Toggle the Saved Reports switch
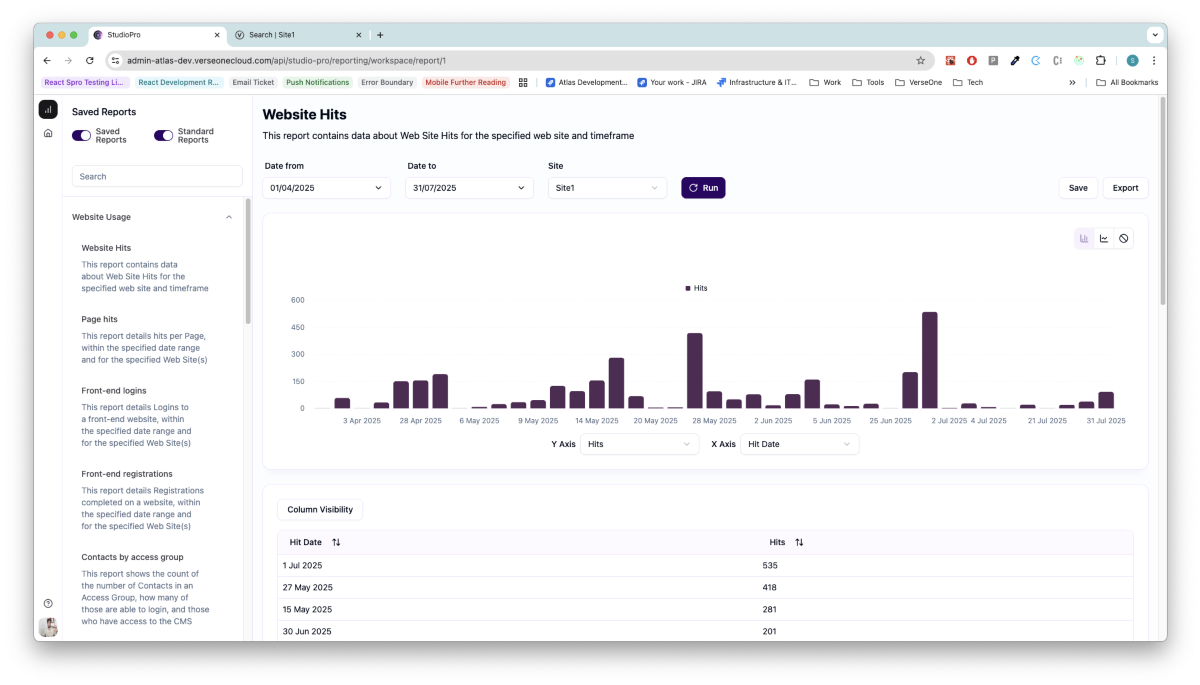The image size is (1200, 685). (81, 136)
